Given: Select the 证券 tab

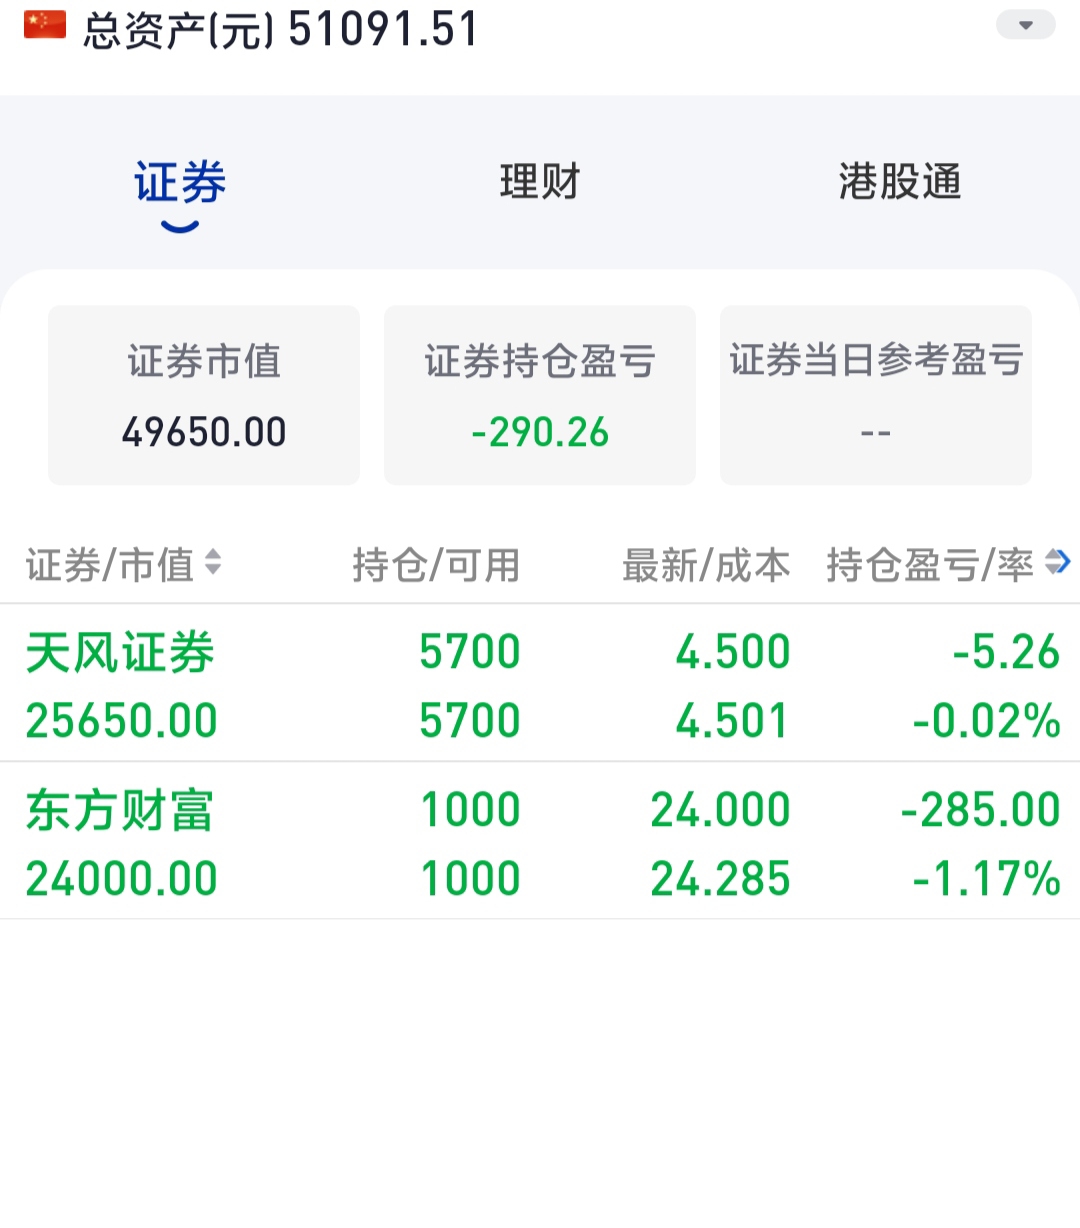Looking at the screenshot, I should click(x=180, y=183).
